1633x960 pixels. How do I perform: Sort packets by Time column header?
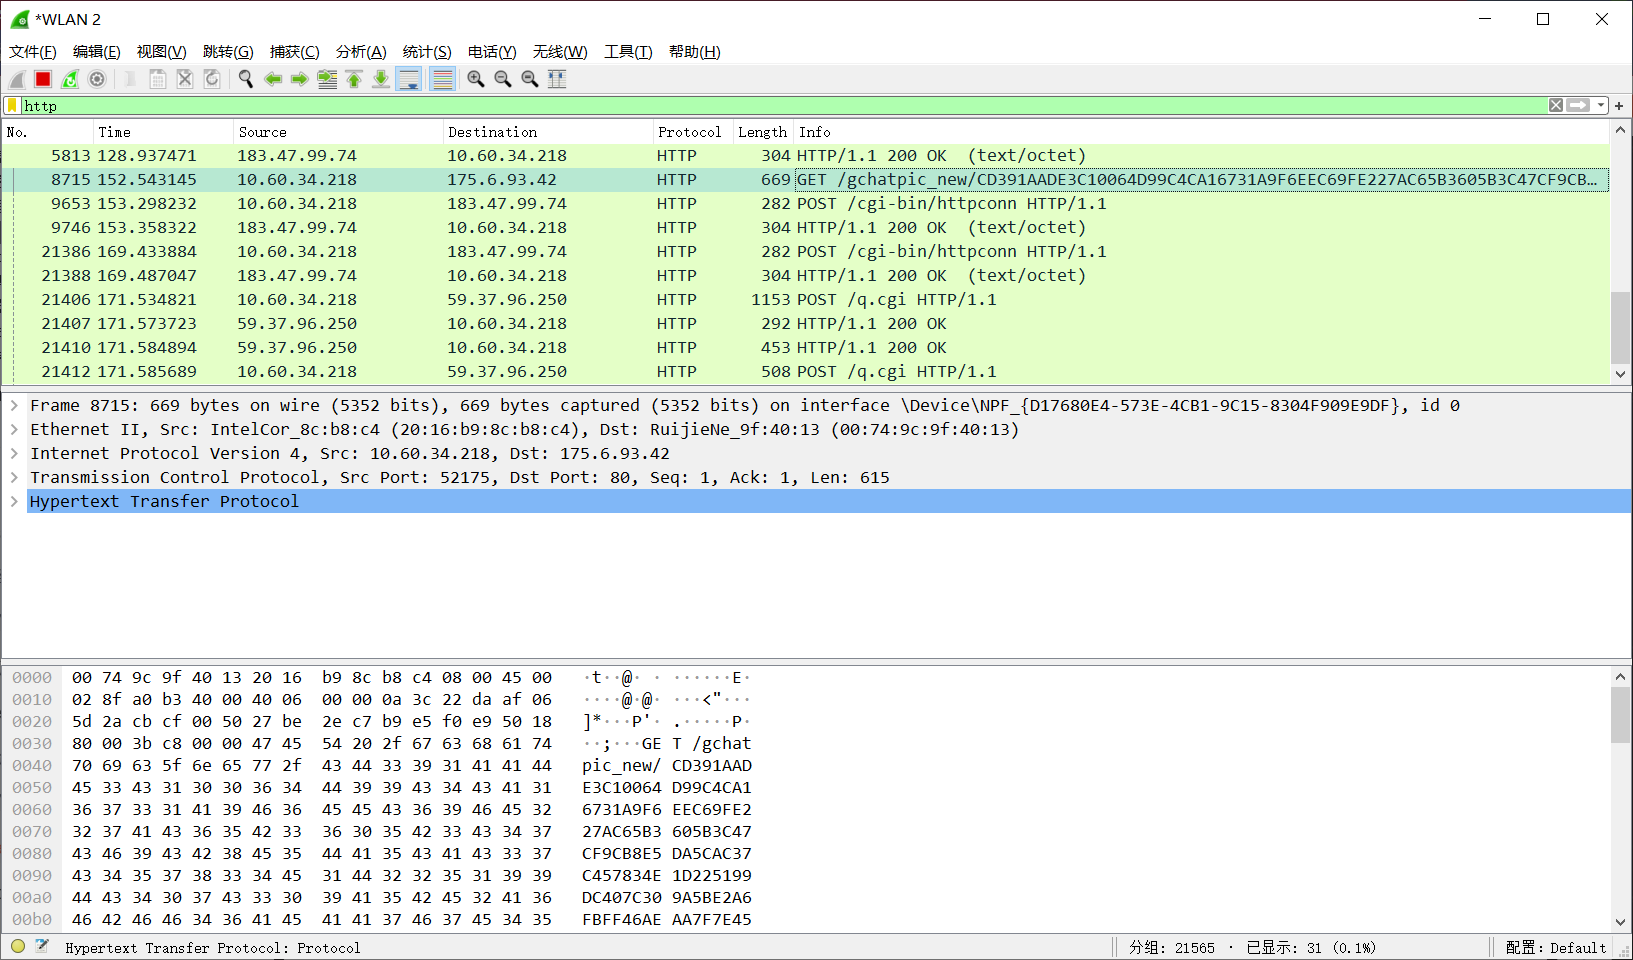pos(163,132)
